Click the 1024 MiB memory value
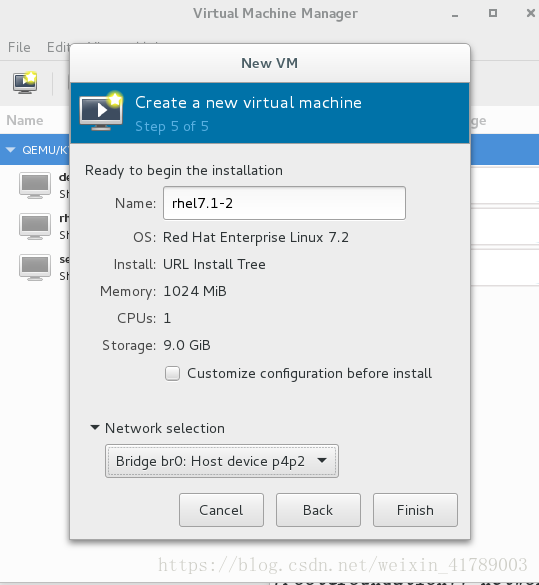The height and width of the screenshot is (585, 539). click(195, 291)
